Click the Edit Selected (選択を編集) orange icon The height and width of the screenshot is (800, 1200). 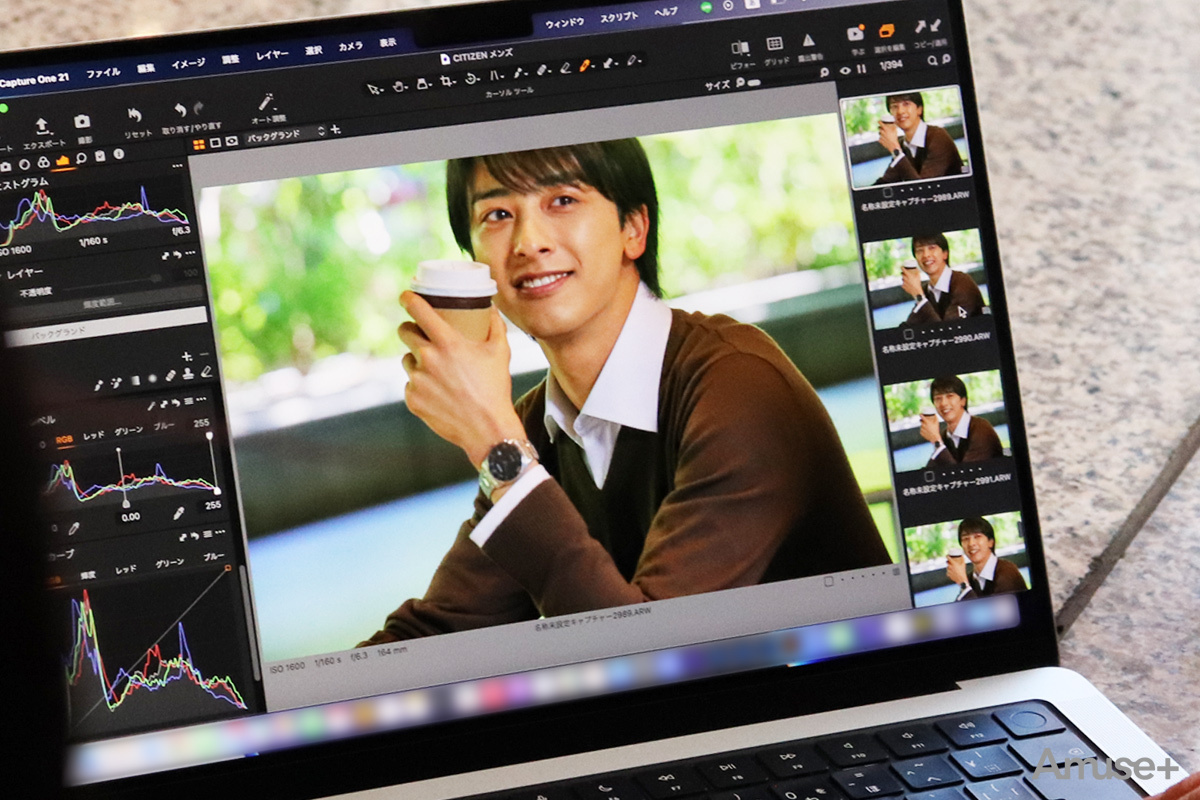885,30
